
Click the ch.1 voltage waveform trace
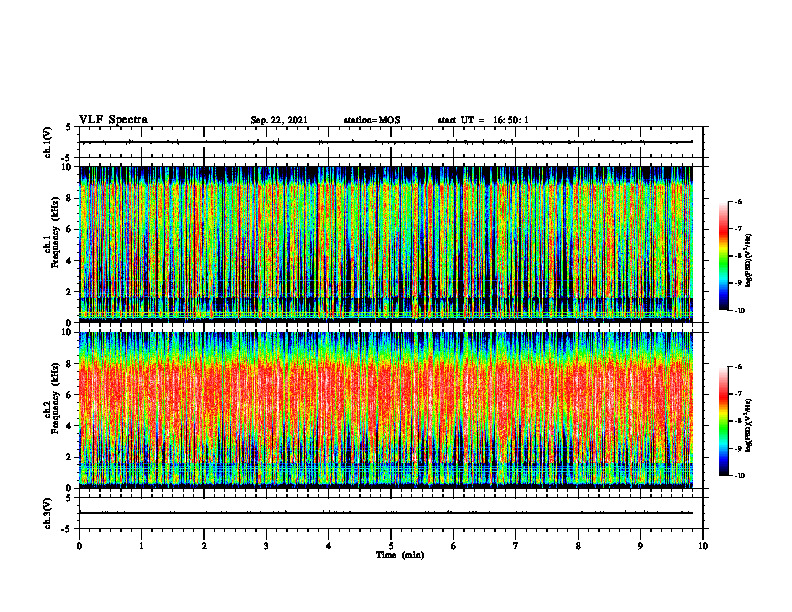point(386,142)
